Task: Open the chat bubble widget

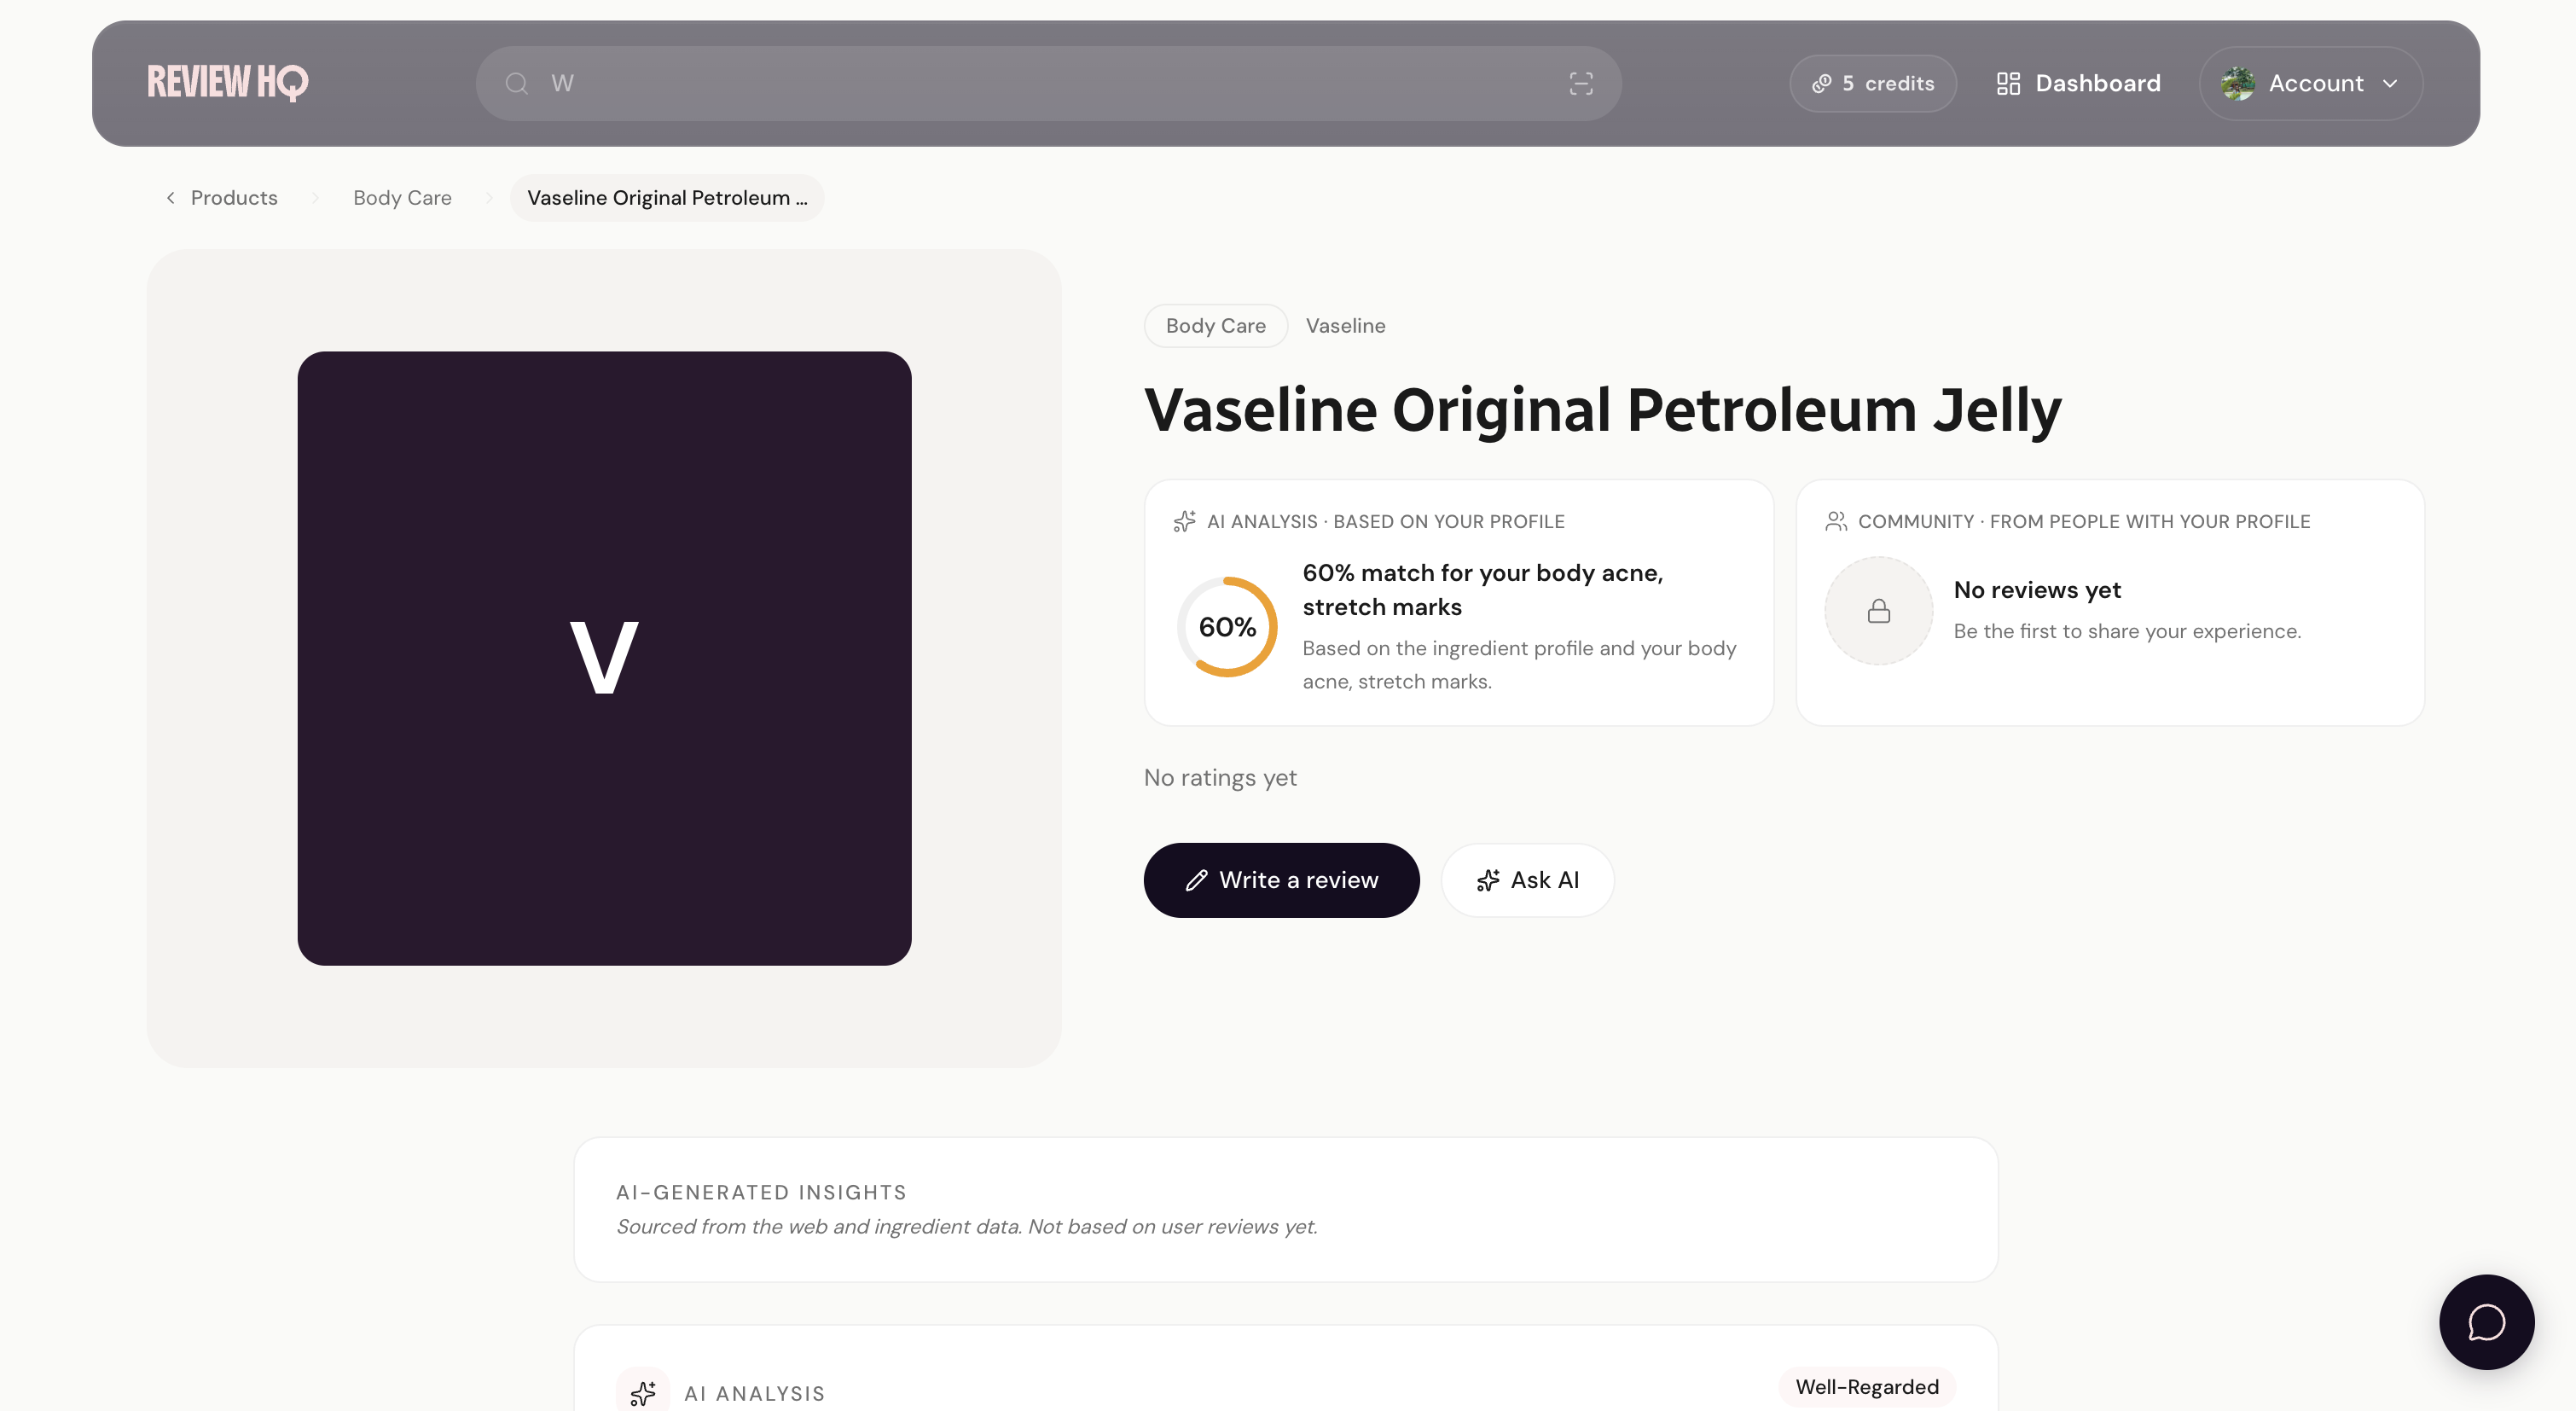Action: click(2486, 1322)
